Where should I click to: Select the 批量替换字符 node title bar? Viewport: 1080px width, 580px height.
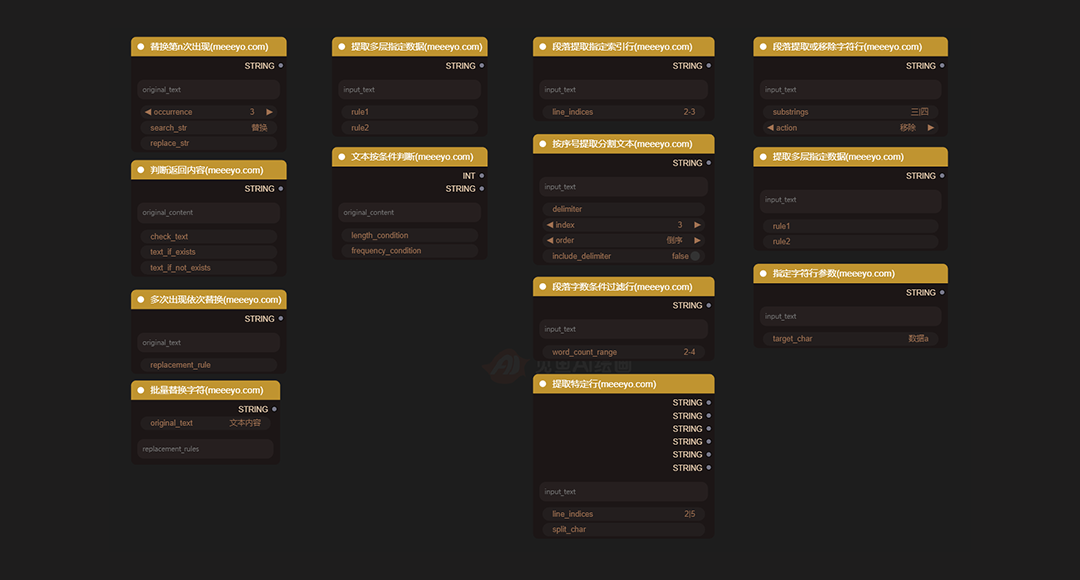point(205,390)
